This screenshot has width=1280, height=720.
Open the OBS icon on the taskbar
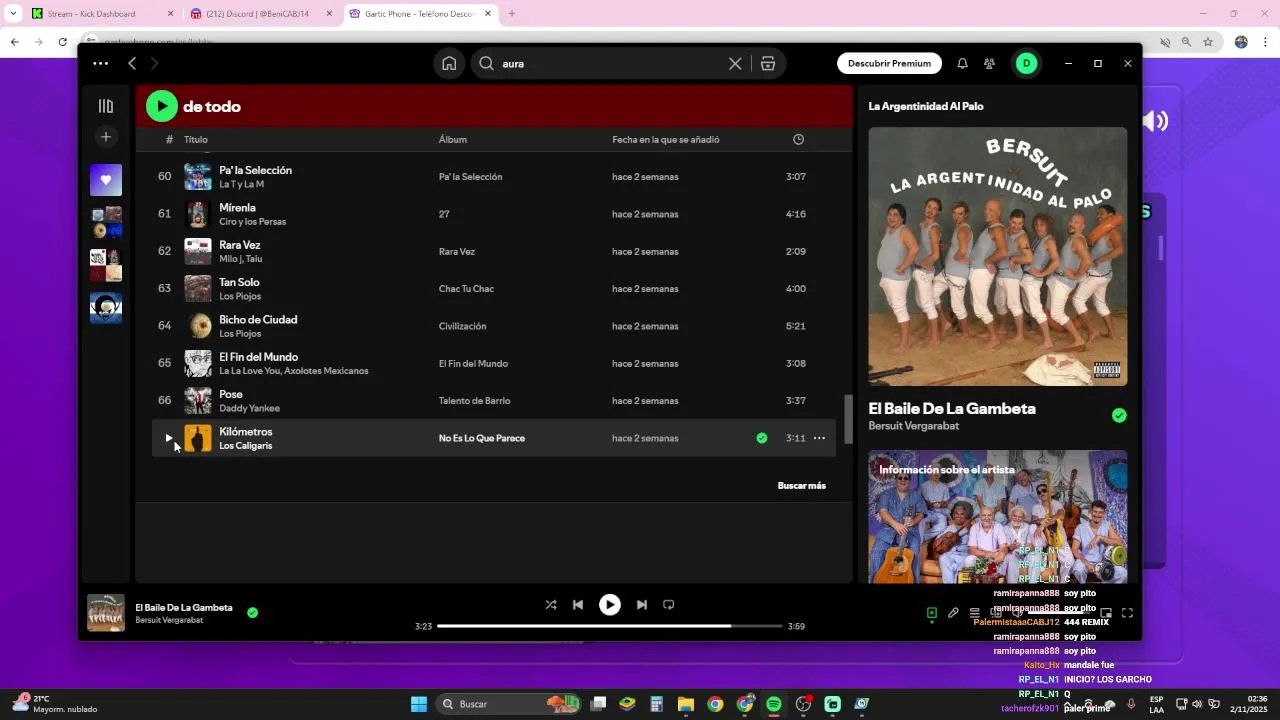tap(803, 704)
